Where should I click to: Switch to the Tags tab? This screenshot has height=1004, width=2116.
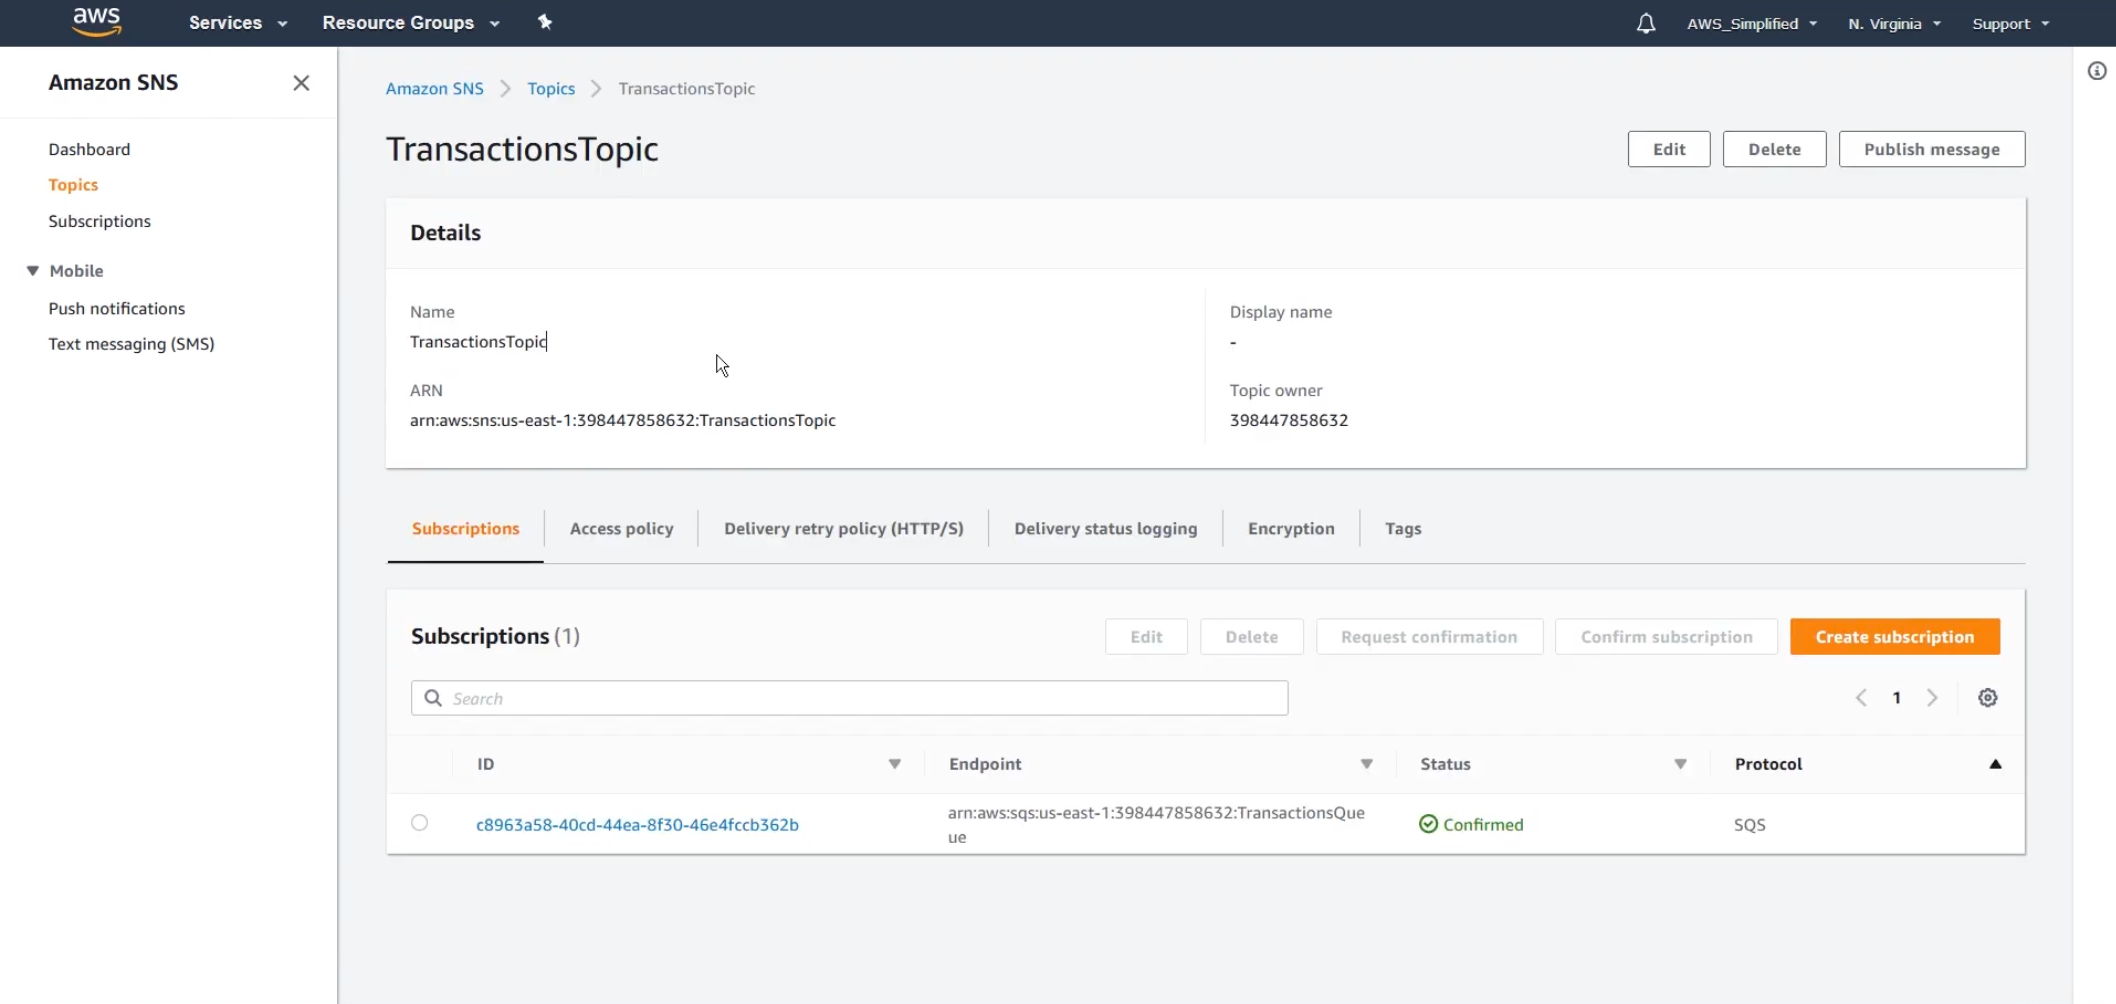(x=1403, y=529)
